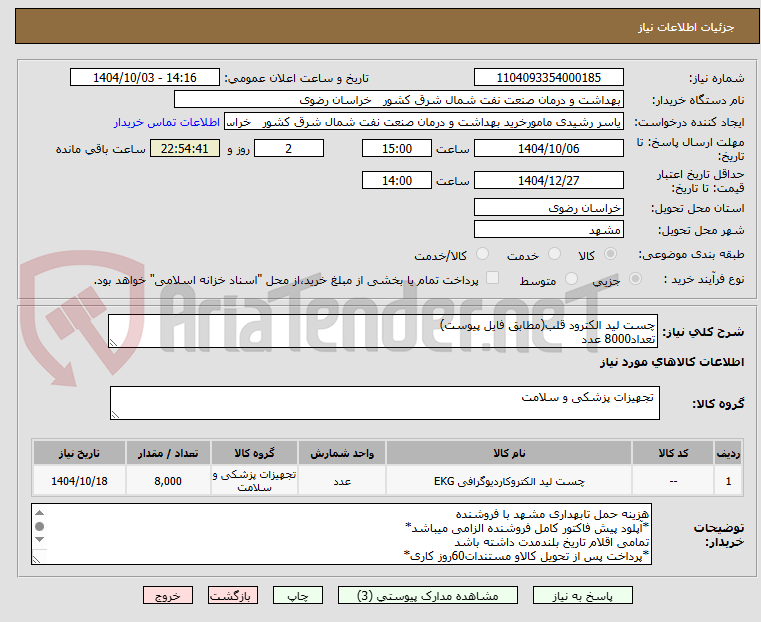The height and width of the screenshot is (622, 761).
Task: Click the remaining days field showing 2
Action: (x=289, y=148)
